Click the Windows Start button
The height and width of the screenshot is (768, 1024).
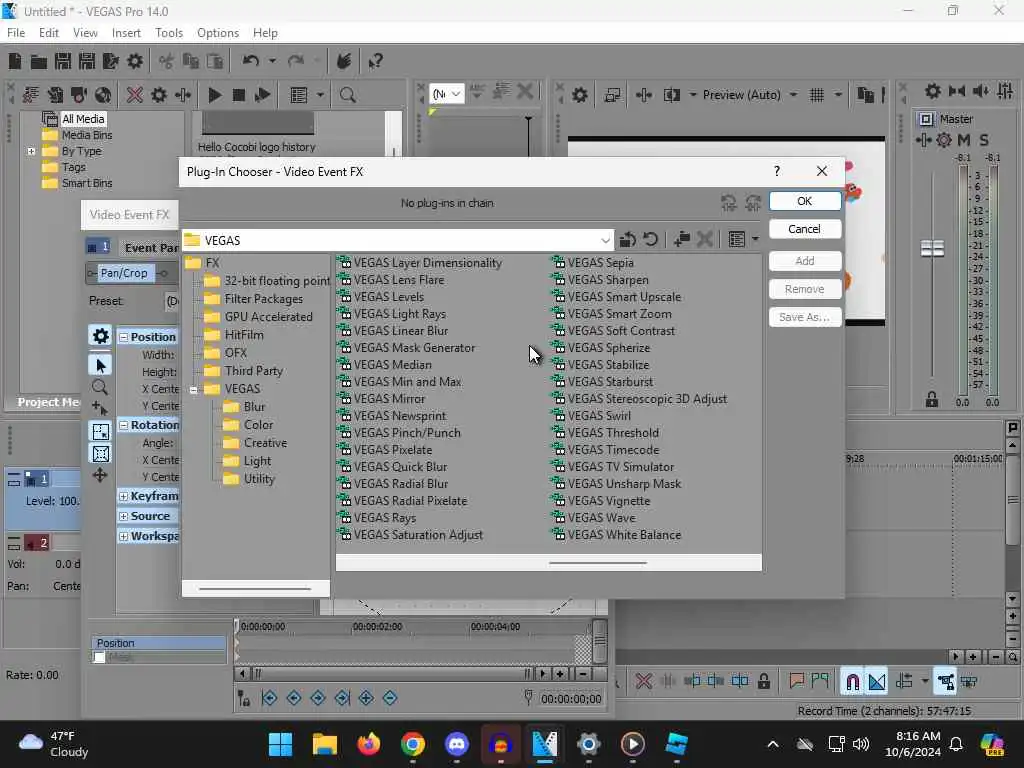pyautogui.click(x=281, y=744)
